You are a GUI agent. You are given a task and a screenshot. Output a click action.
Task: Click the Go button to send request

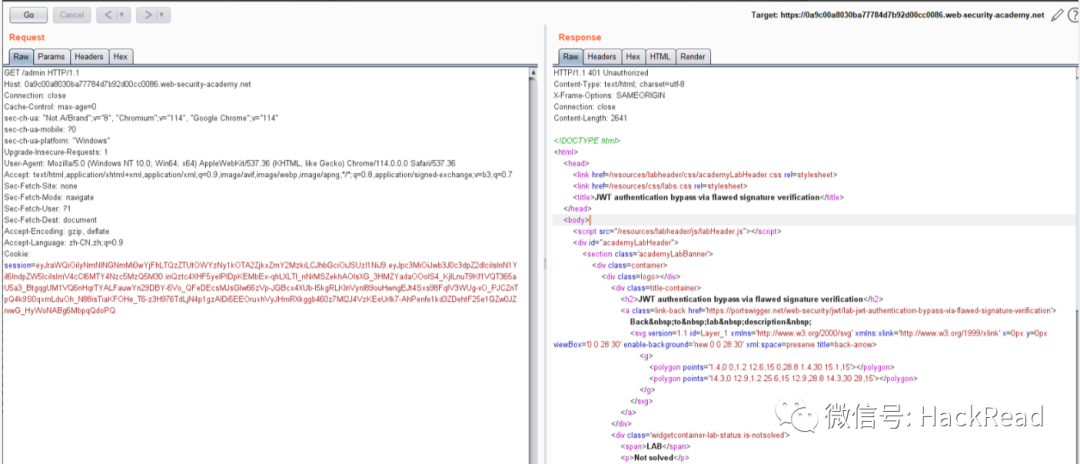(x=28, y=14)
